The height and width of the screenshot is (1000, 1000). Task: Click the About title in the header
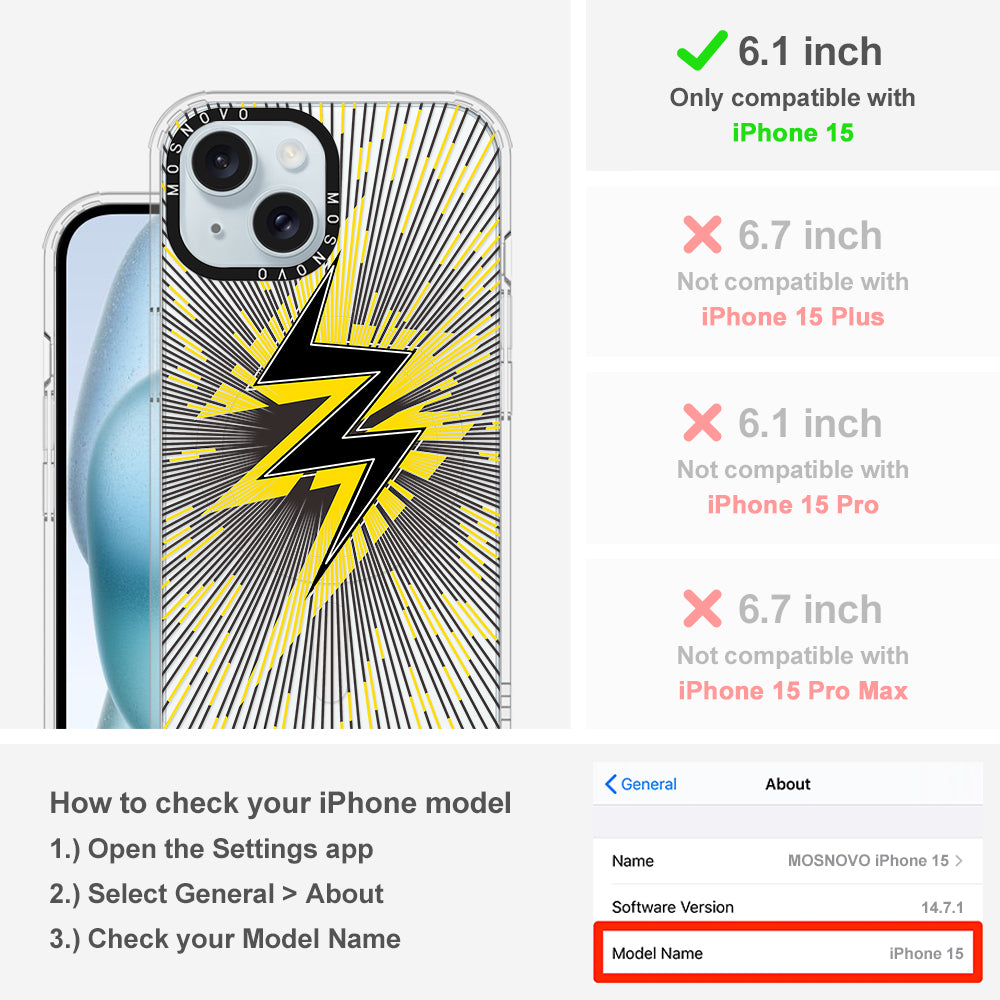788,784
